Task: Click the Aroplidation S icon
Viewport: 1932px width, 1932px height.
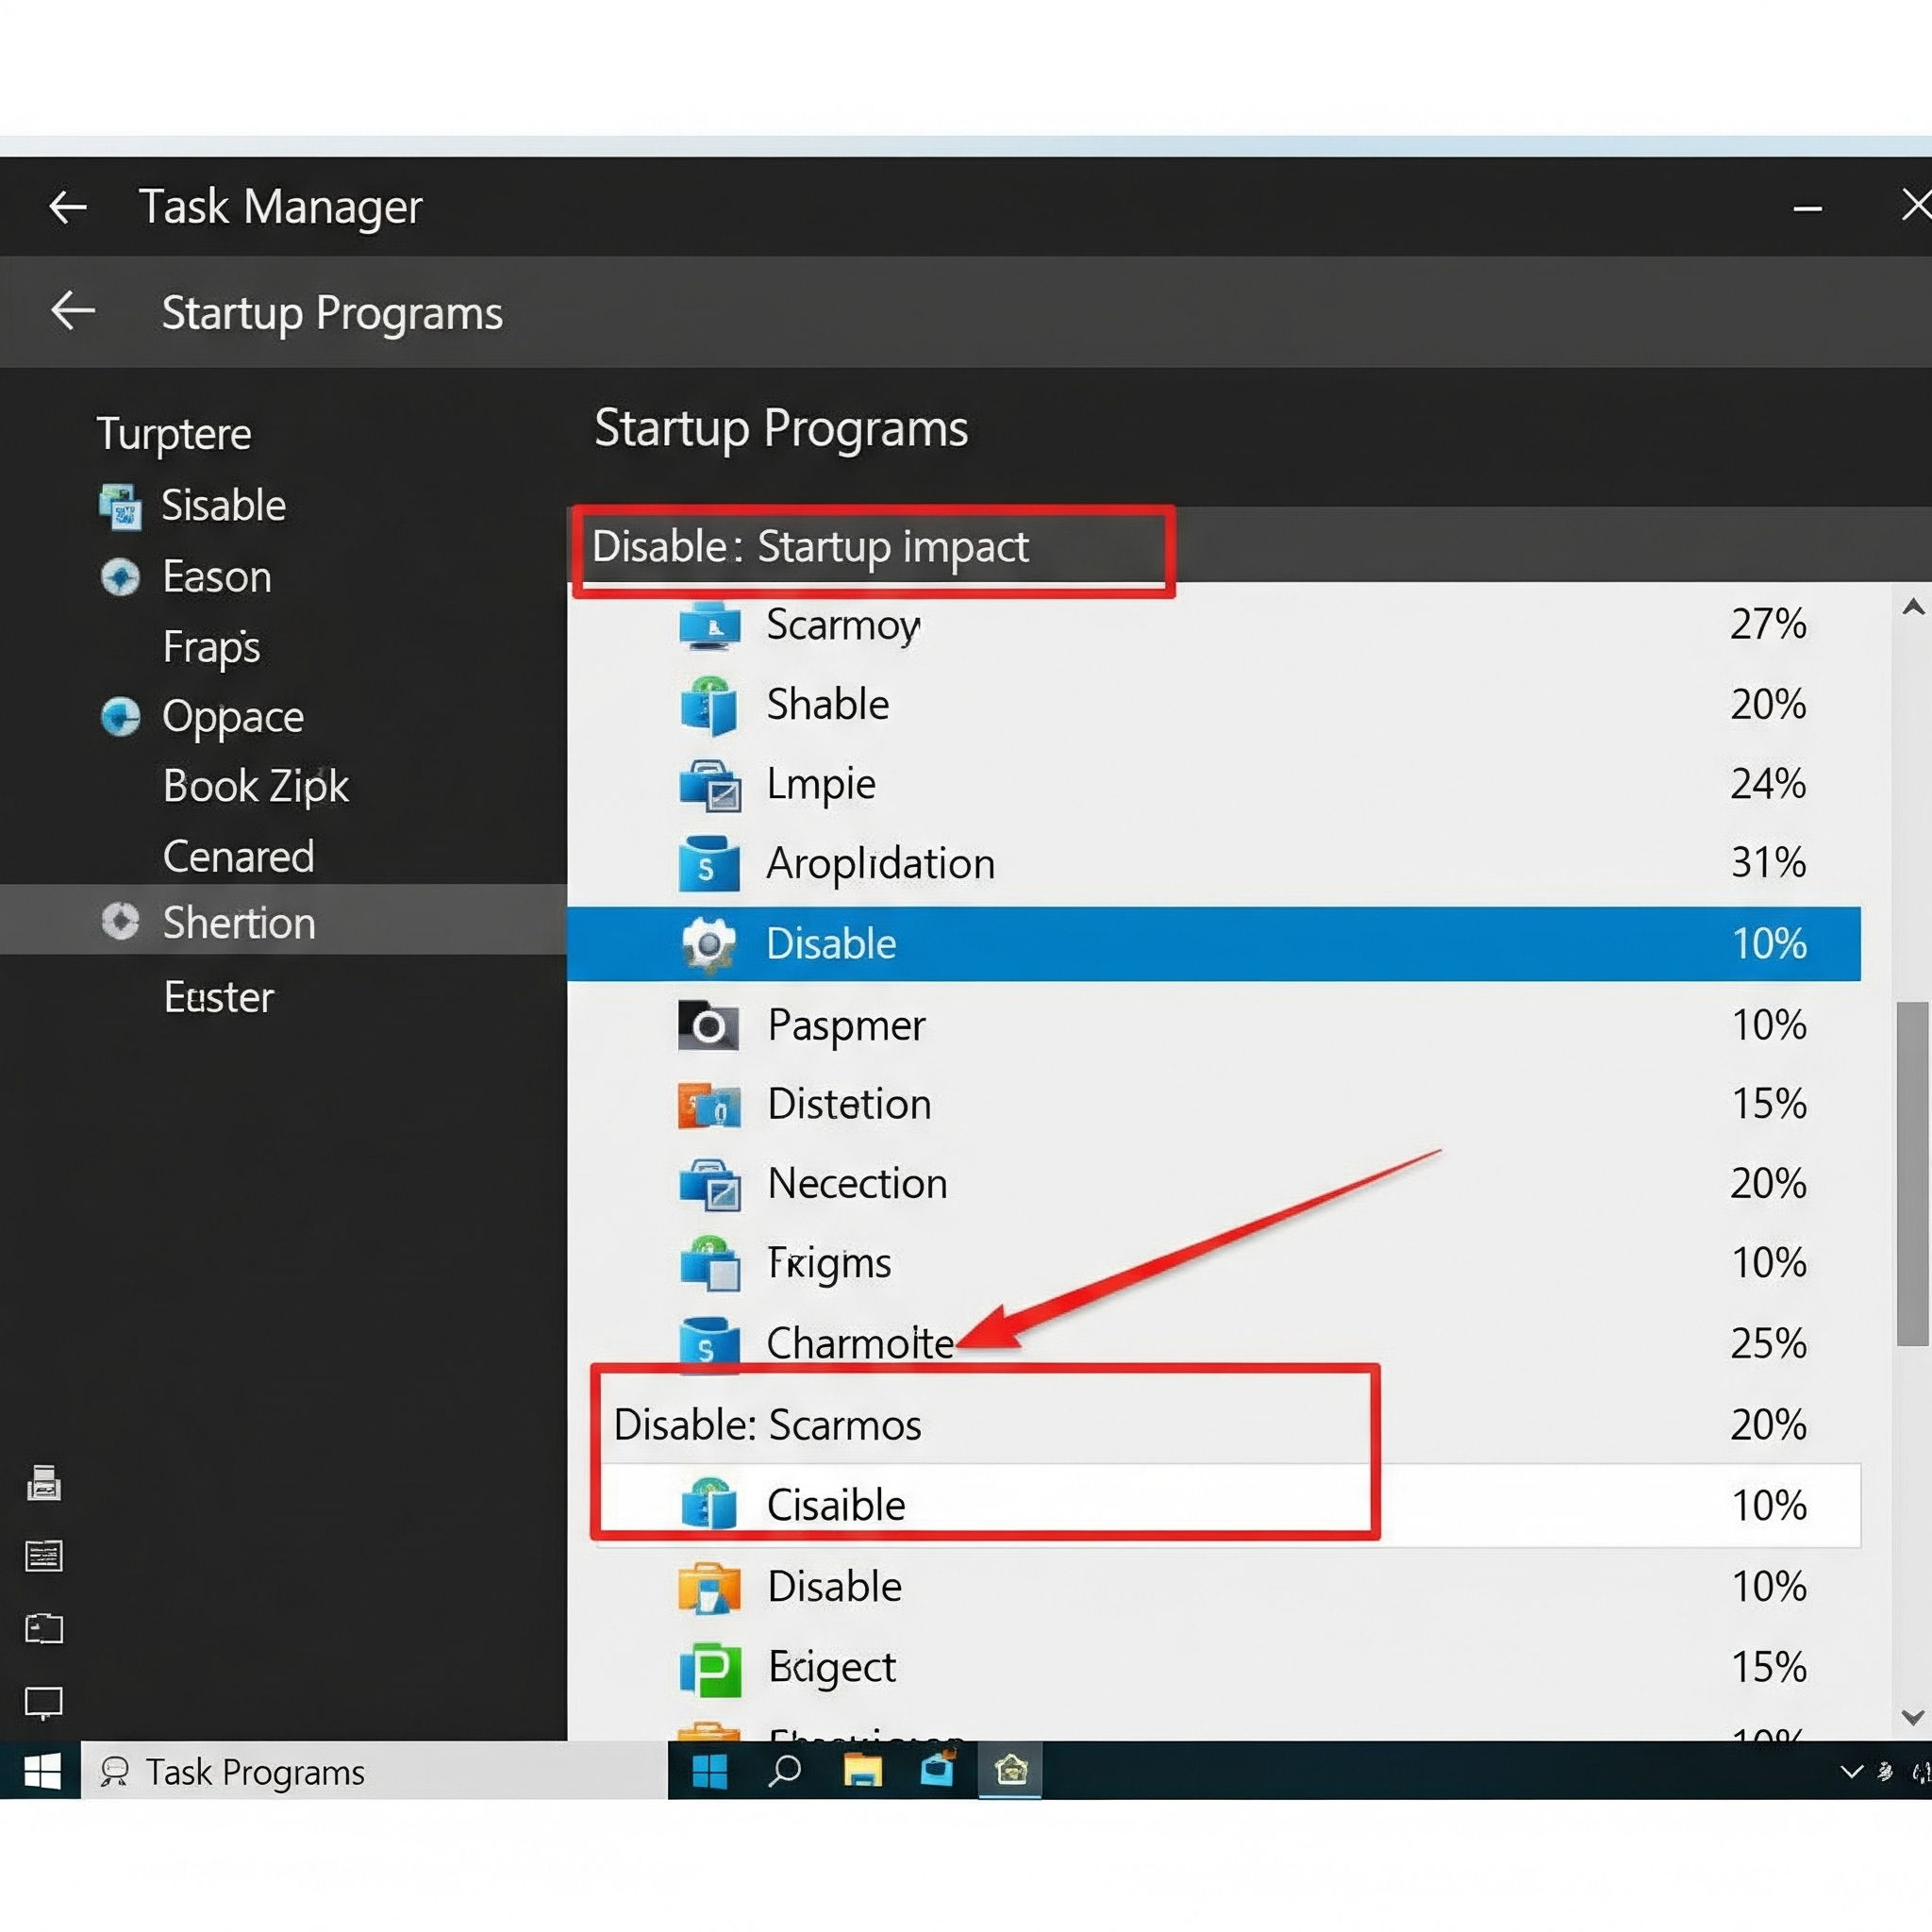Action: tap(708, 864)
